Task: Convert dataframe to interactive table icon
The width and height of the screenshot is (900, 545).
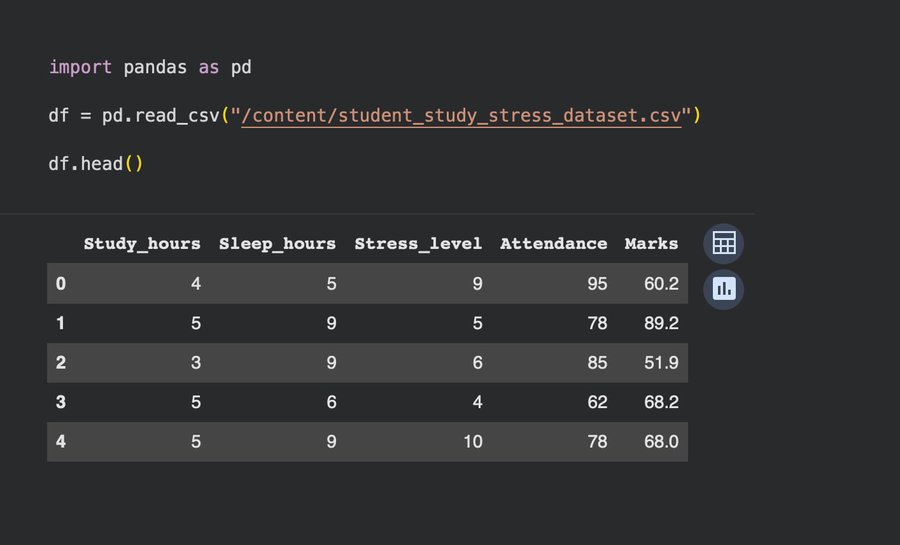Action: (x=723, y=243)
